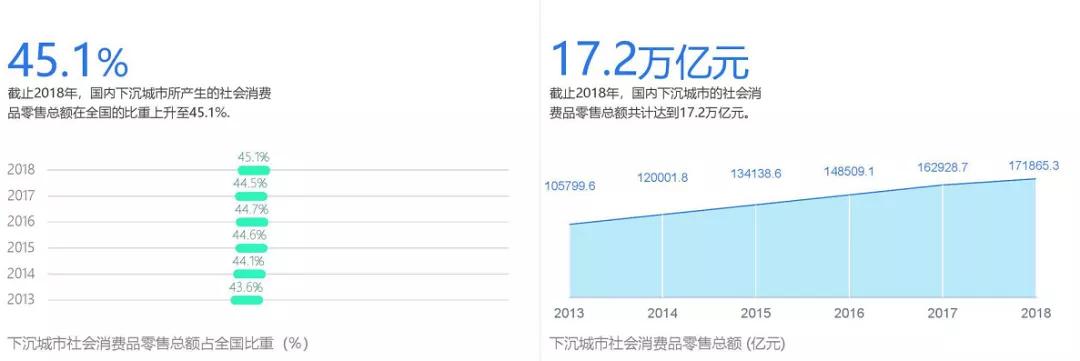Click the caption 下沉城市社会消费品零售总额 (亿元)
This screenshot has height=361, width=1080.
click(x=667, y=343)
